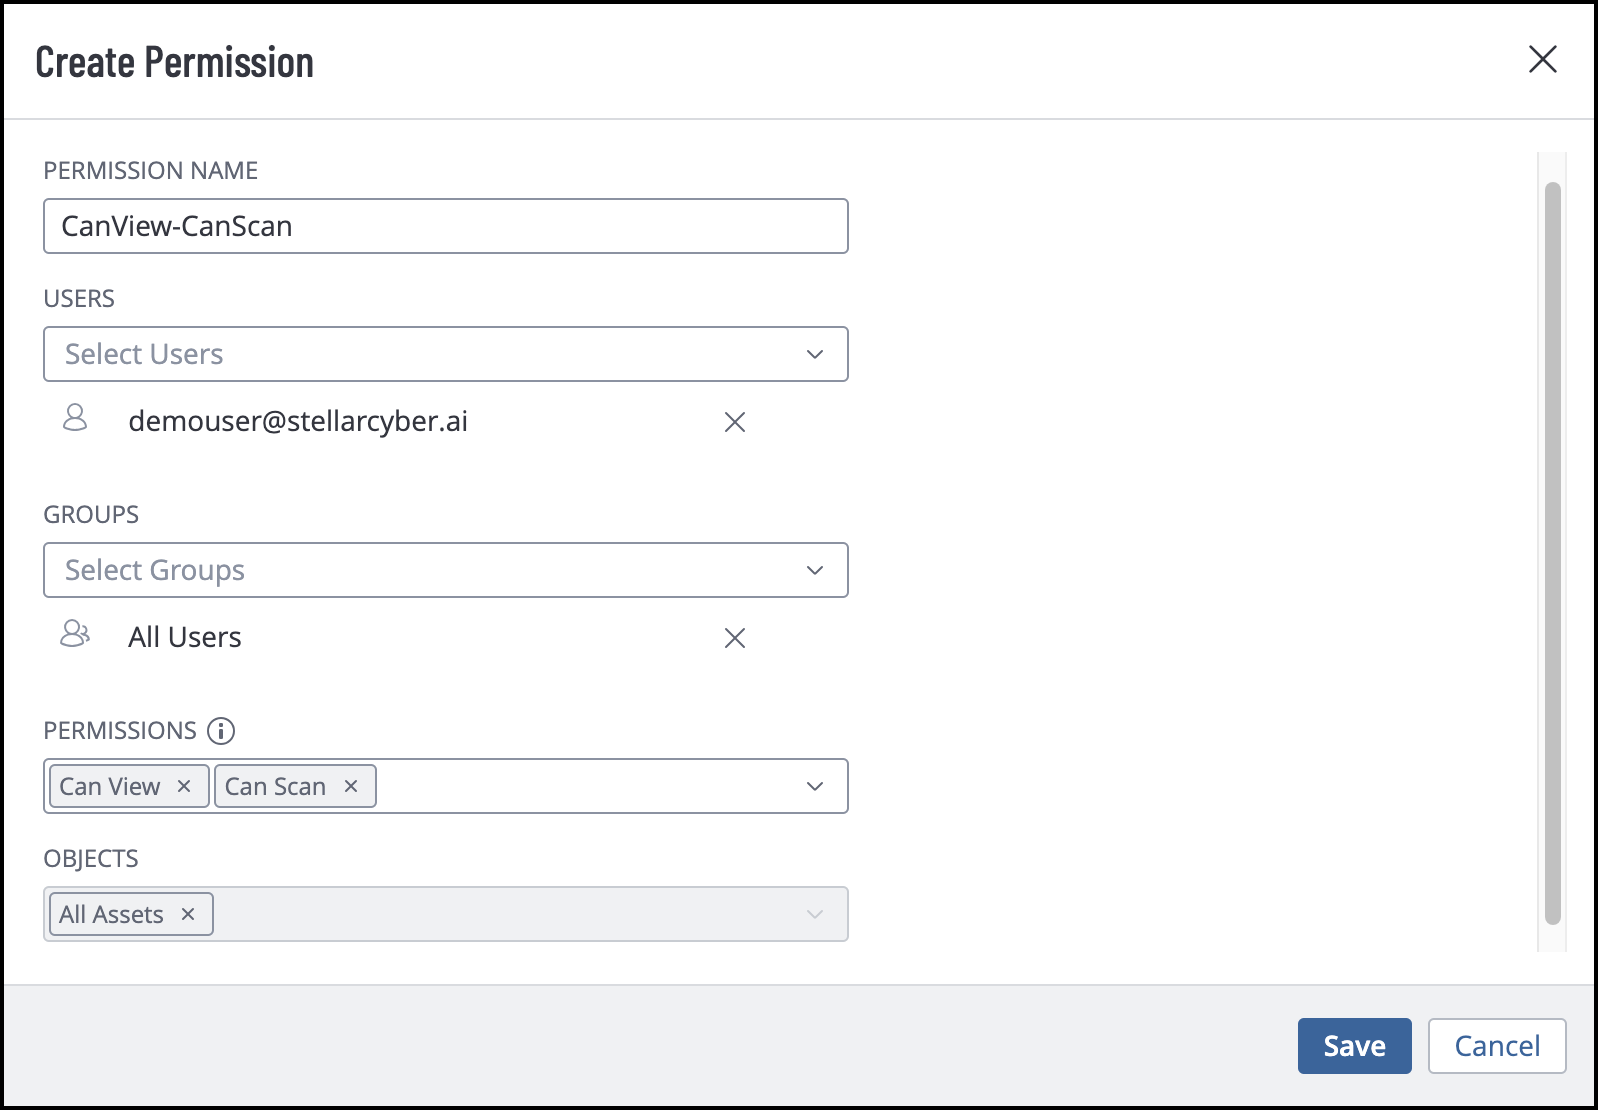1598x1110 pixels.
Task: Expand the Objects dropdown arrow
Action: tap(815, 914)
